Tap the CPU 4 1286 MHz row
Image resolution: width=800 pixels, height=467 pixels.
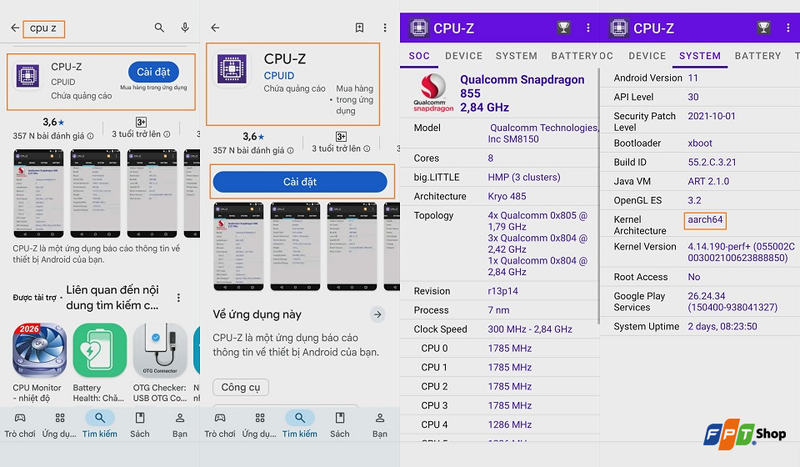pyautogui.click(x=500, y=425)
